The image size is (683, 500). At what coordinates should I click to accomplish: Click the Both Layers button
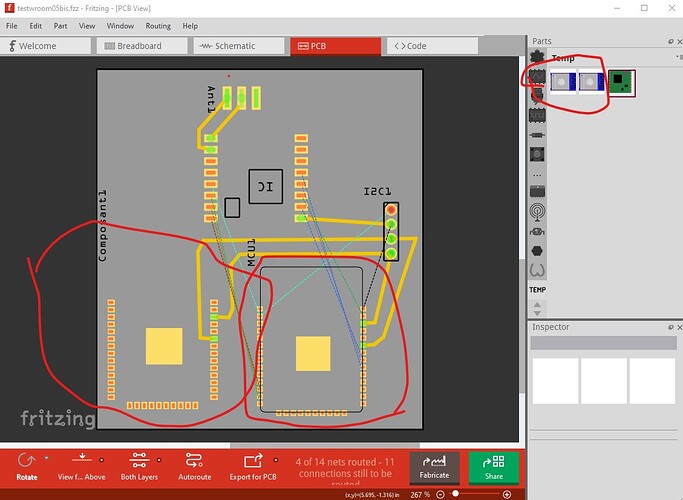[x=139, y=466]
